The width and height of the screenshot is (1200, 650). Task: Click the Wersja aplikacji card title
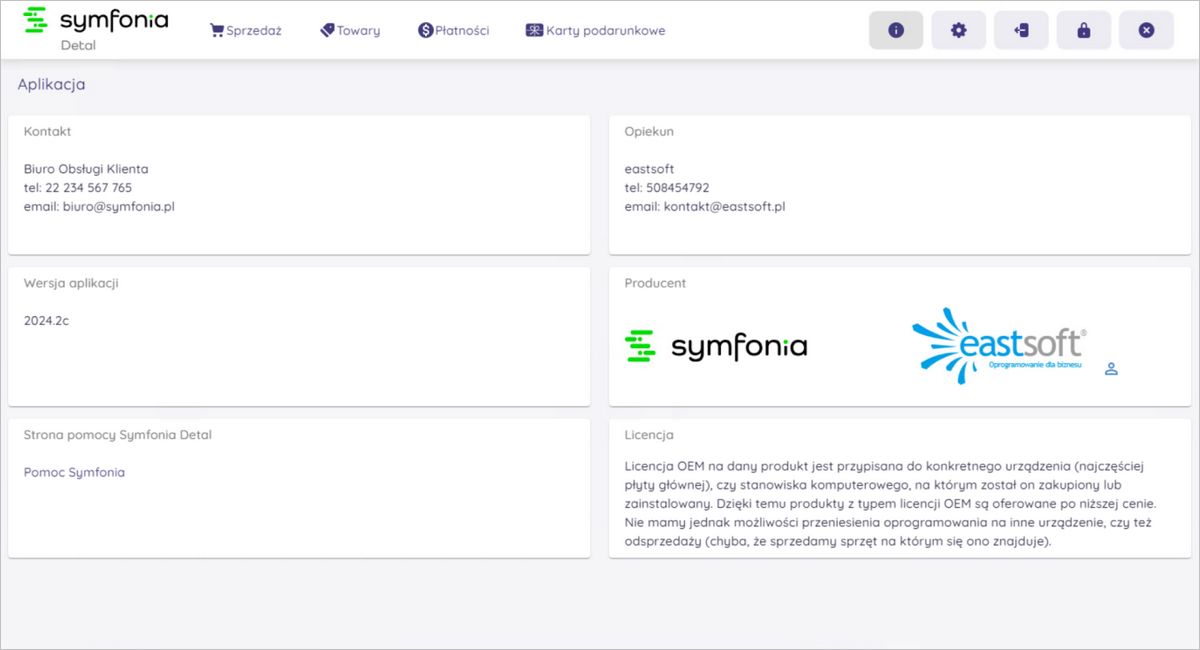click(x=71, y=283)
